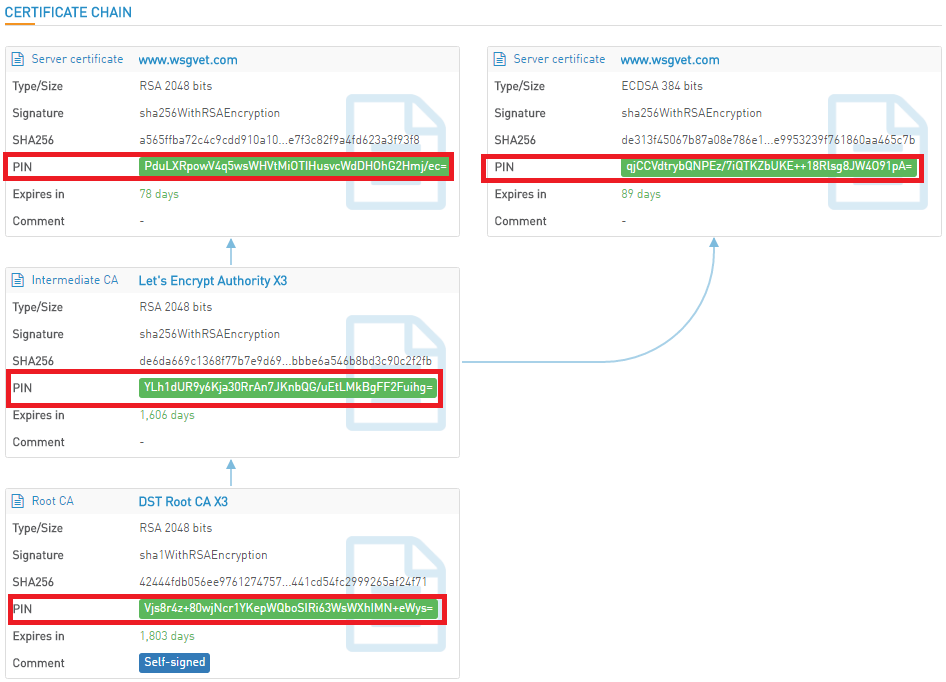Click the small document icon in the ECDSA server certificate card
Image resolution: width=946 pixels, height=682 pixels.
coord(500,60)
